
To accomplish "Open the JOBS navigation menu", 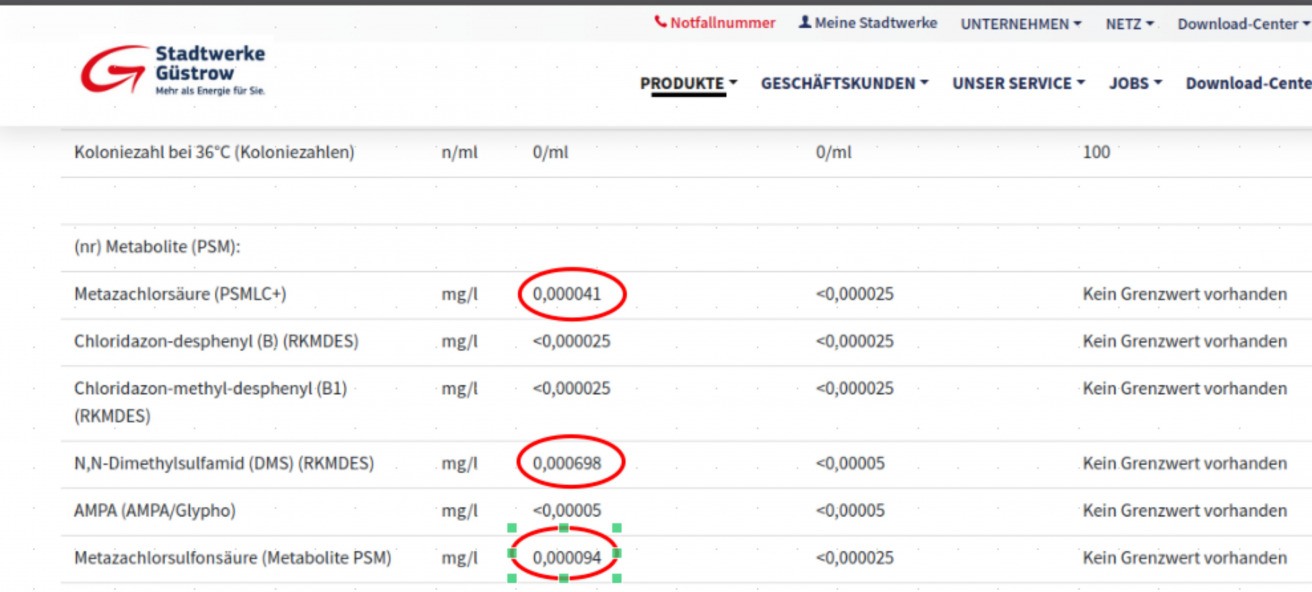I will click(x=1134, y=84).
